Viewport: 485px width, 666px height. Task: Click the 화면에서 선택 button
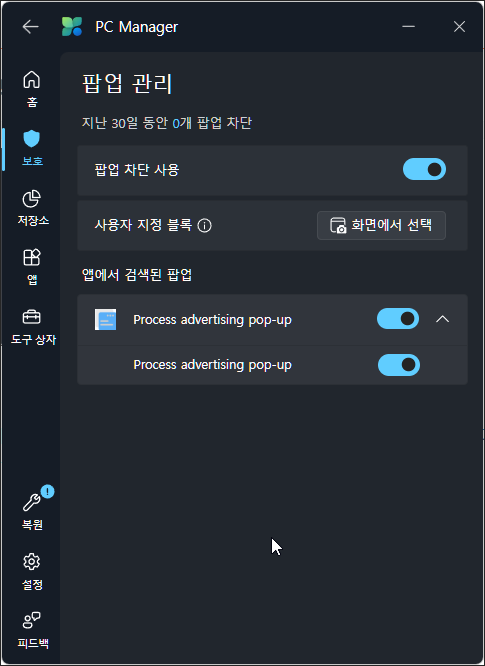coord(381,226)
